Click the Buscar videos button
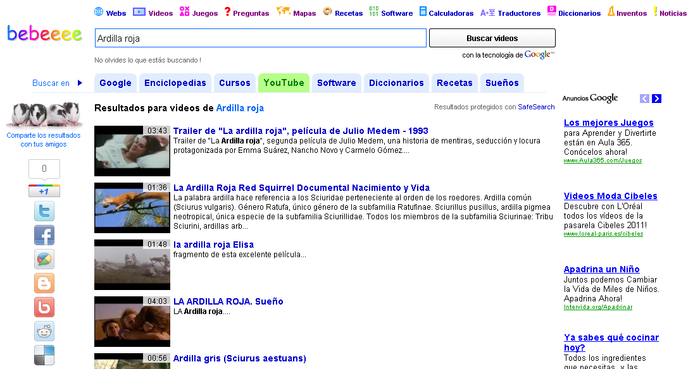Screen dimensions: 700x369 pos(492,38)
